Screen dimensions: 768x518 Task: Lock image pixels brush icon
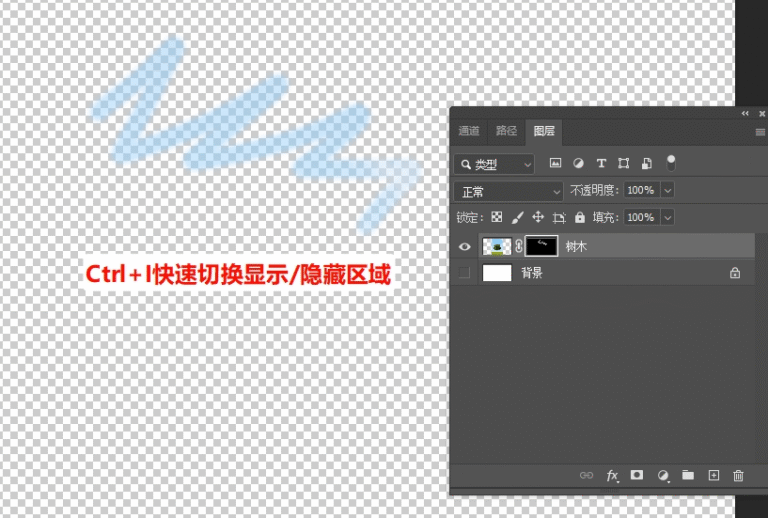518,217
